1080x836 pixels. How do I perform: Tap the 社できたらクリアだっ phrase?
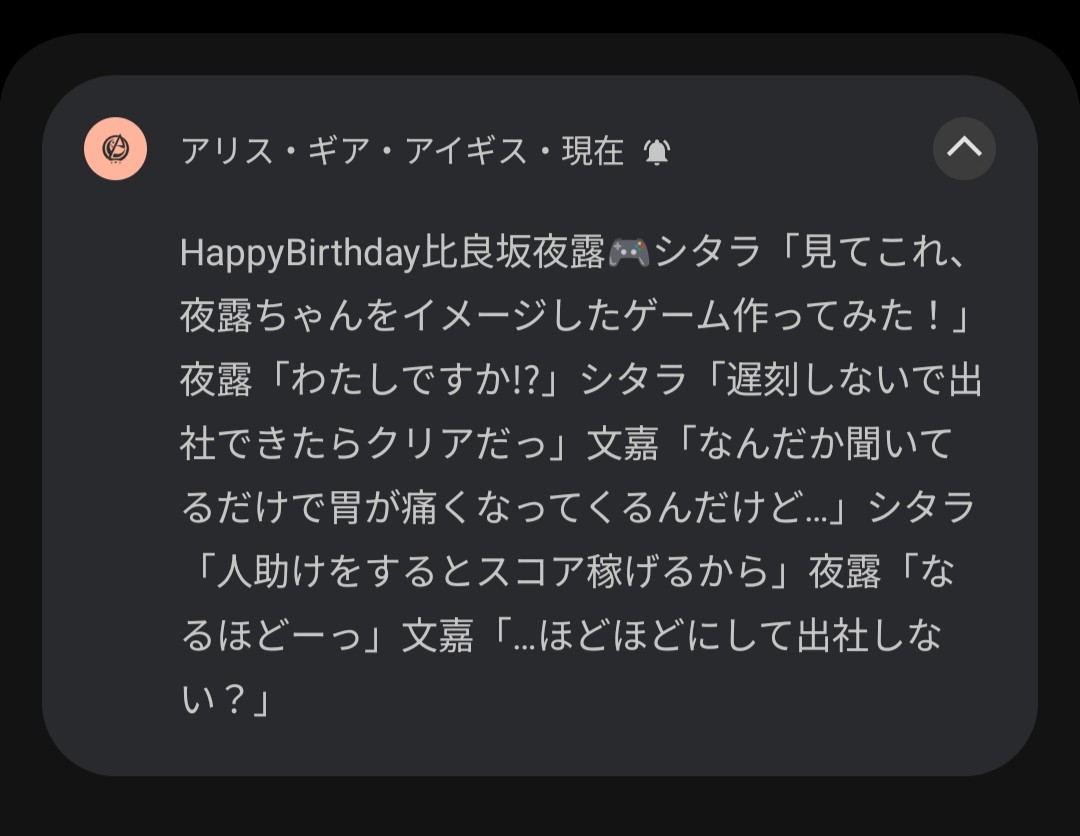click(360, 444)
